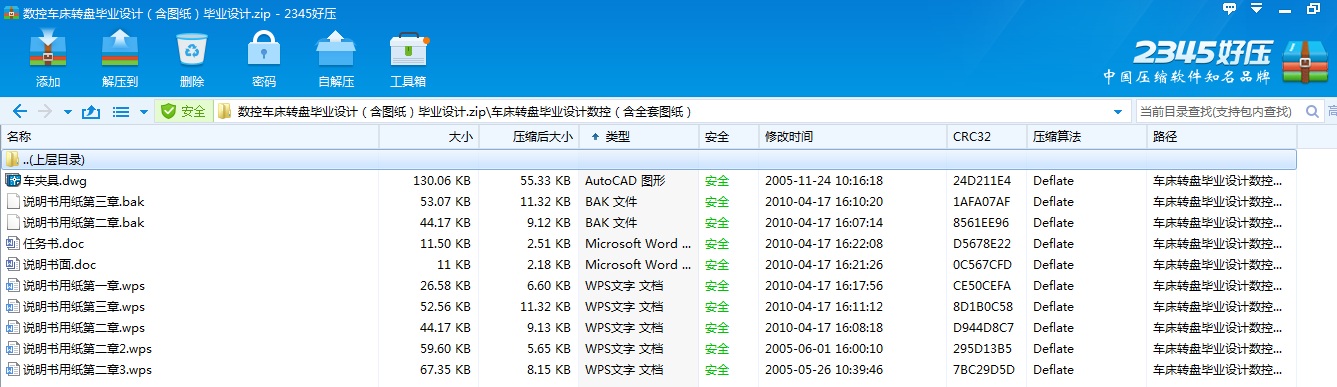The height and width of the screenshot is (387, 1337).
Task: Sort by 名称 column header
Action: [x=190, y=136]
